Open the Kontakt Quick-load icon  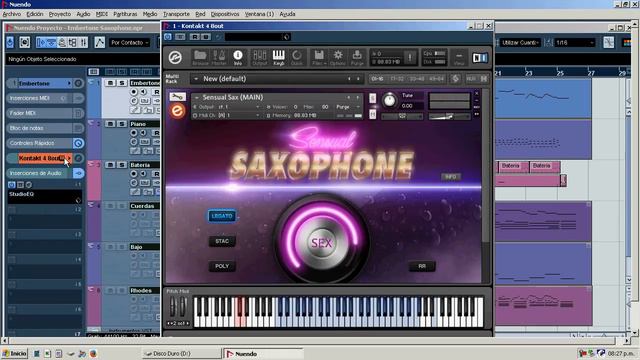(x=297, y=57)
